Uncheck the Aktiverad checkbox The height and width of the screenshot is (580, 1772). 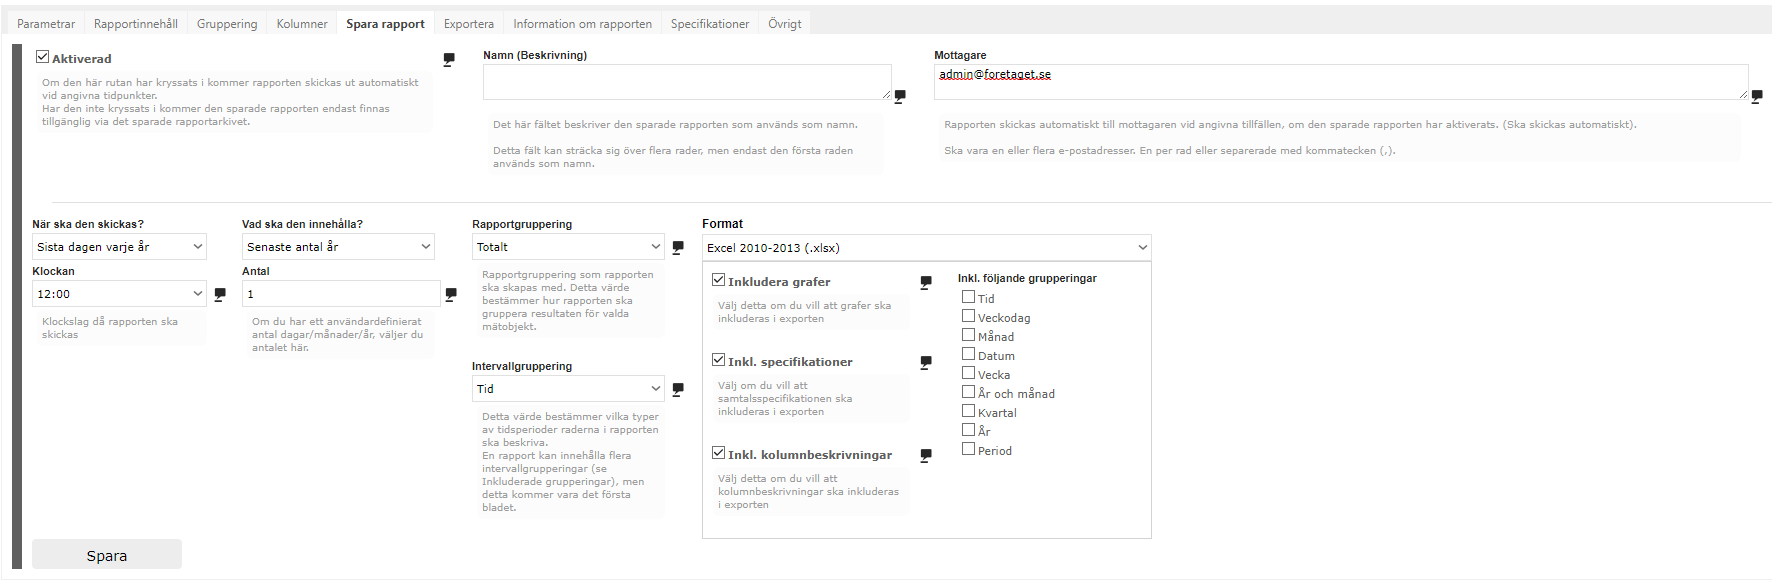(x=42, y=57)
